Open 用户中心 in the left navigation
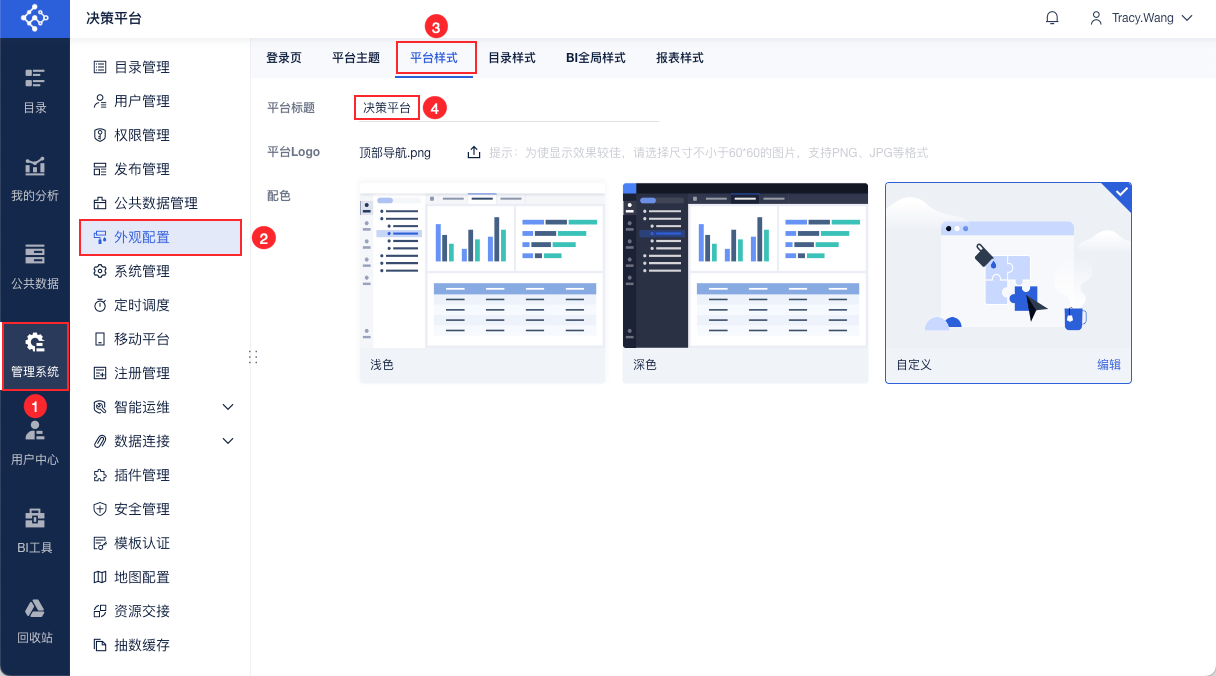The image size is (1216, 676). [x=35, y=443]
